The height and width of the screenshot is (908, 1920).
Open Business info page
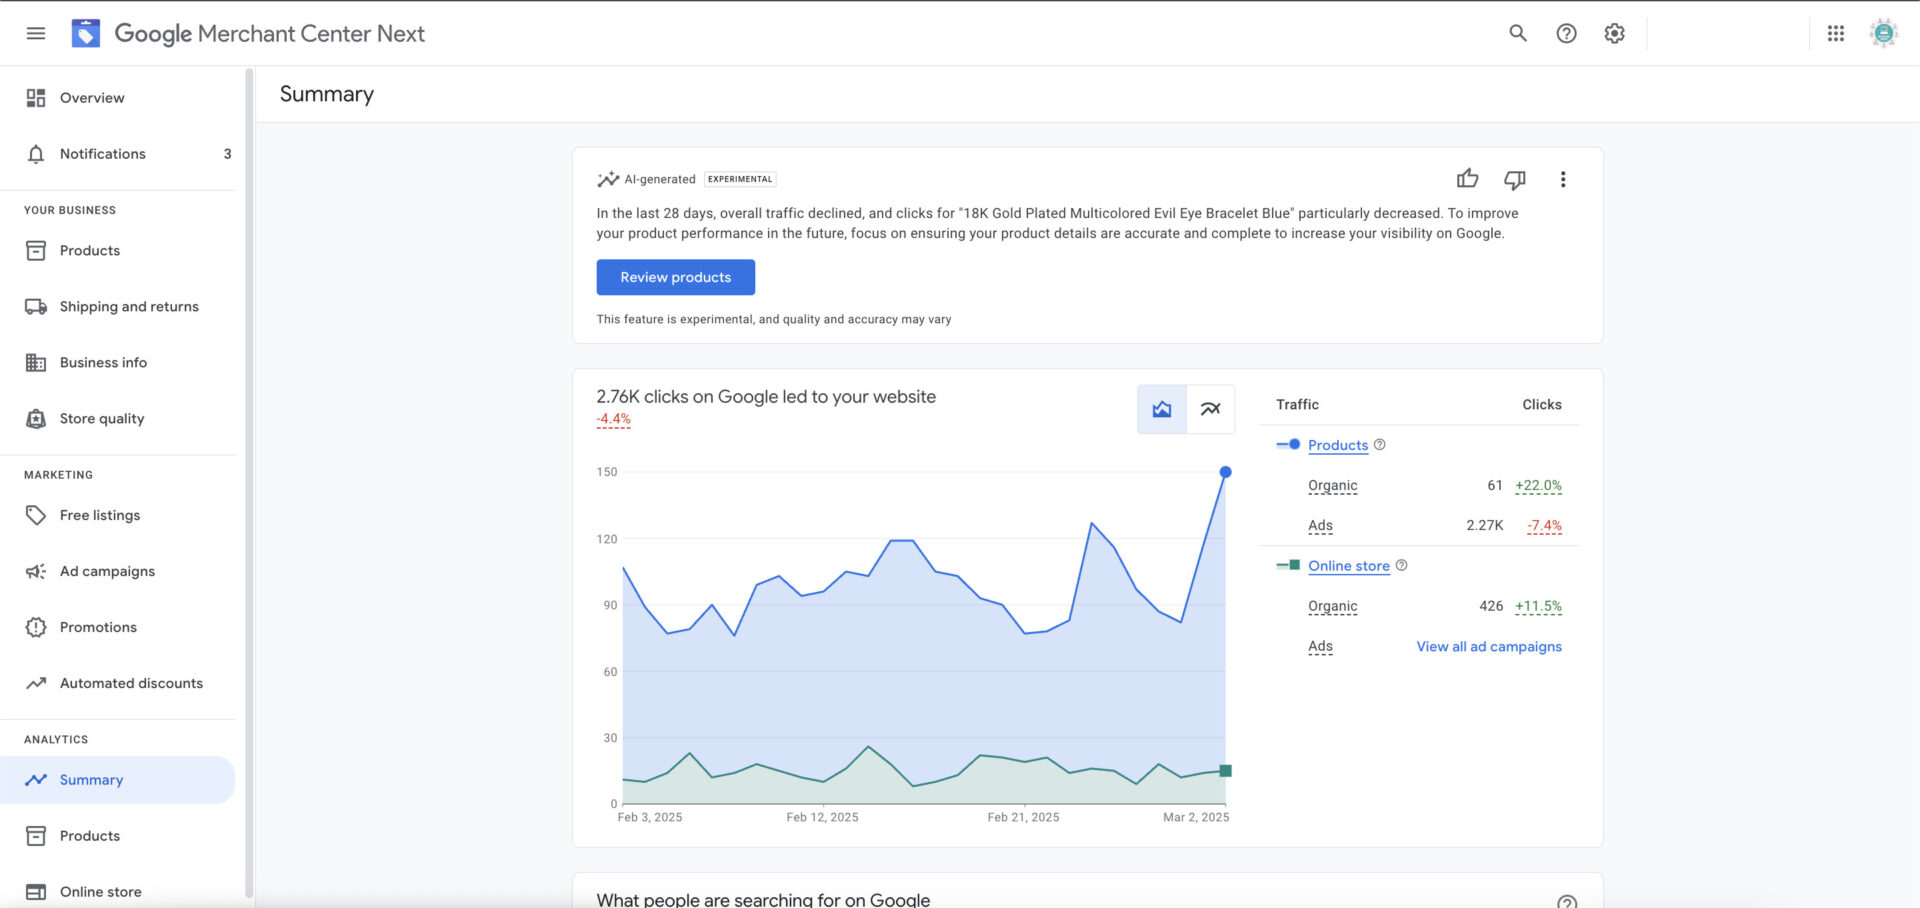pos(118,362)
